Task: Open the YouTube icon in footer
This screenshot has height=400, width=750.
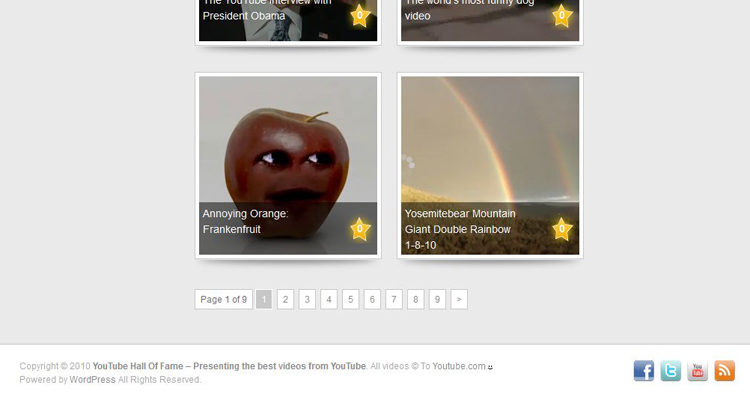Action: (697, 371)
